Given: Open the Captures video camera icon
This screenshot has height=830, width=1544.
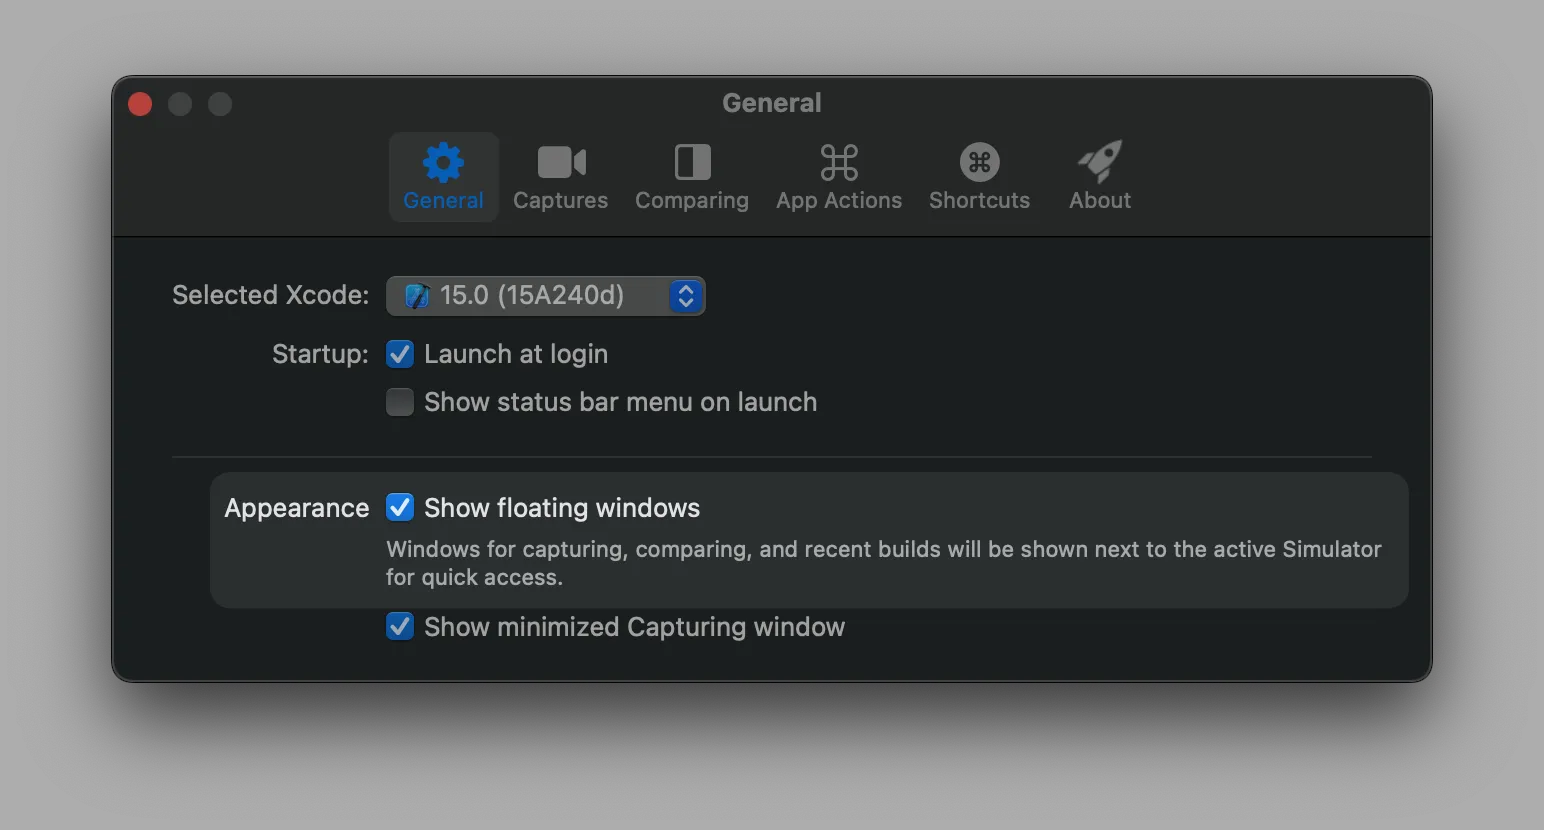Looking at the screenshot, I should 561,162.
